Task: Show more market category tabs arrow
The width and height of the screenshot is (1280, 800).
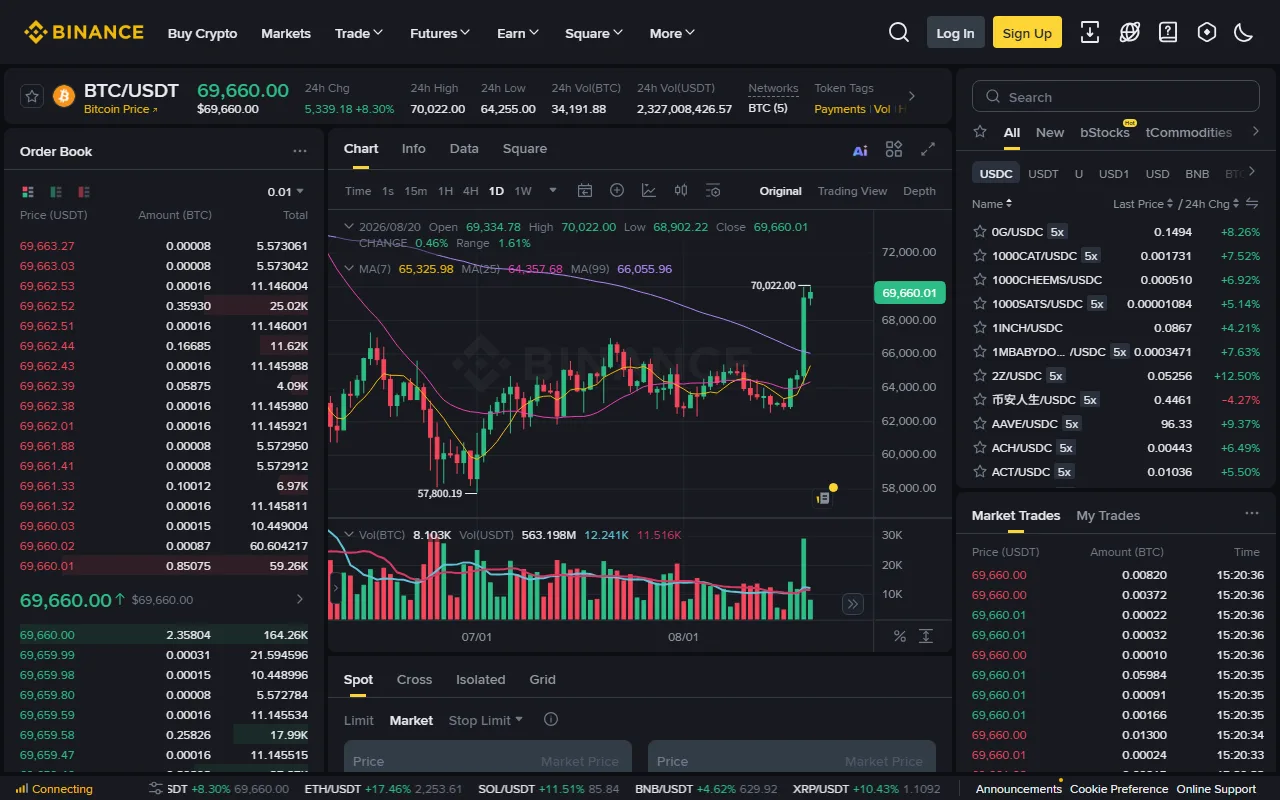Action: [x=1255, y=131]
